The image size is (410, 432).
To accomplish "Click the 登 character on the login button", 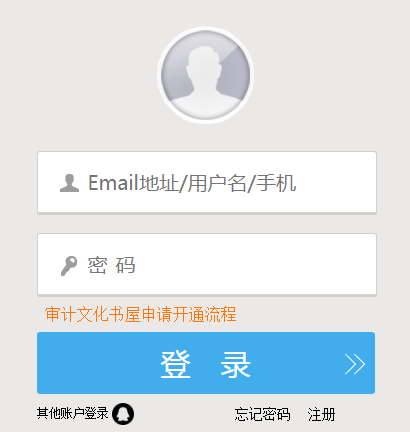I will pos(176,364).
